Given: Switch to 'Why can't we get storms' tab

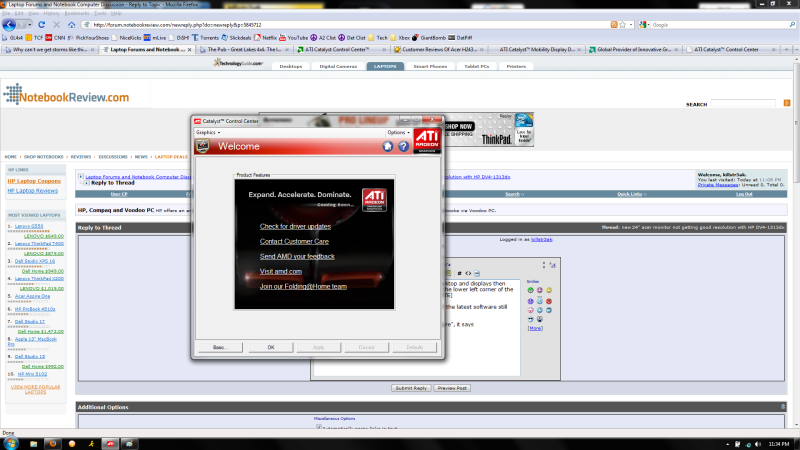Looking at the screenshot, I should [x=49, y=49].
